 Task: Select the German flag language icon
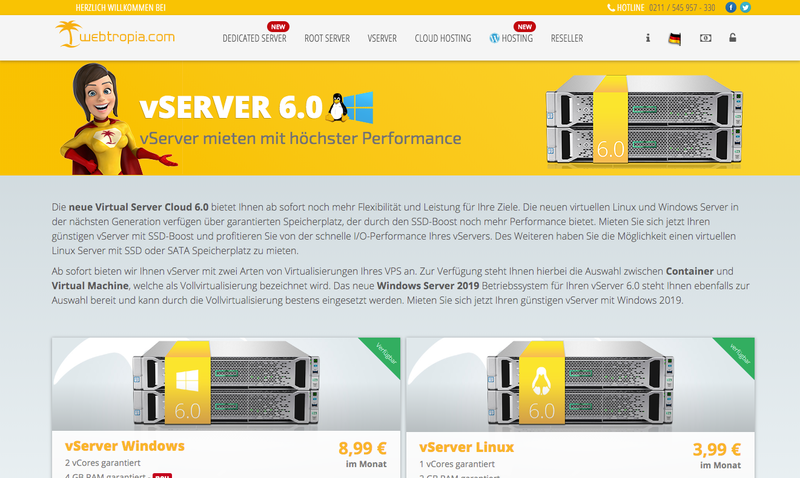tap(675, 39)
